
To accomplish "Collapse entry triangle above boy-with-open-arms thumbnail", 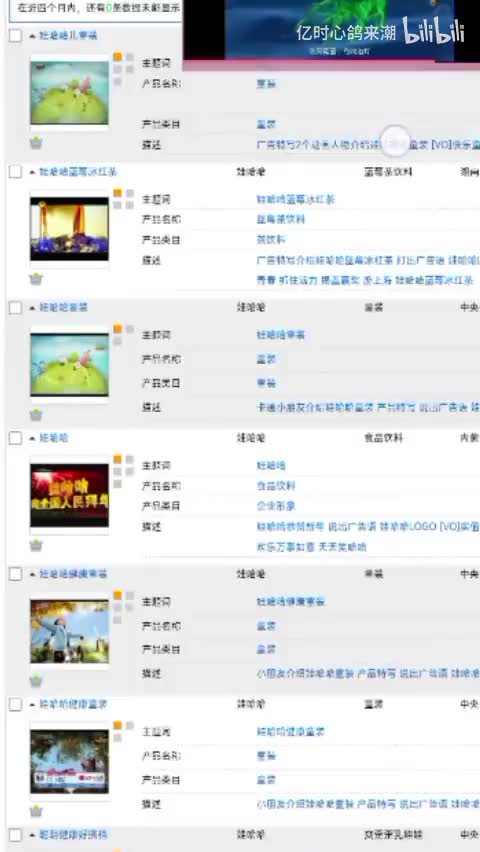I will [33, 574].
